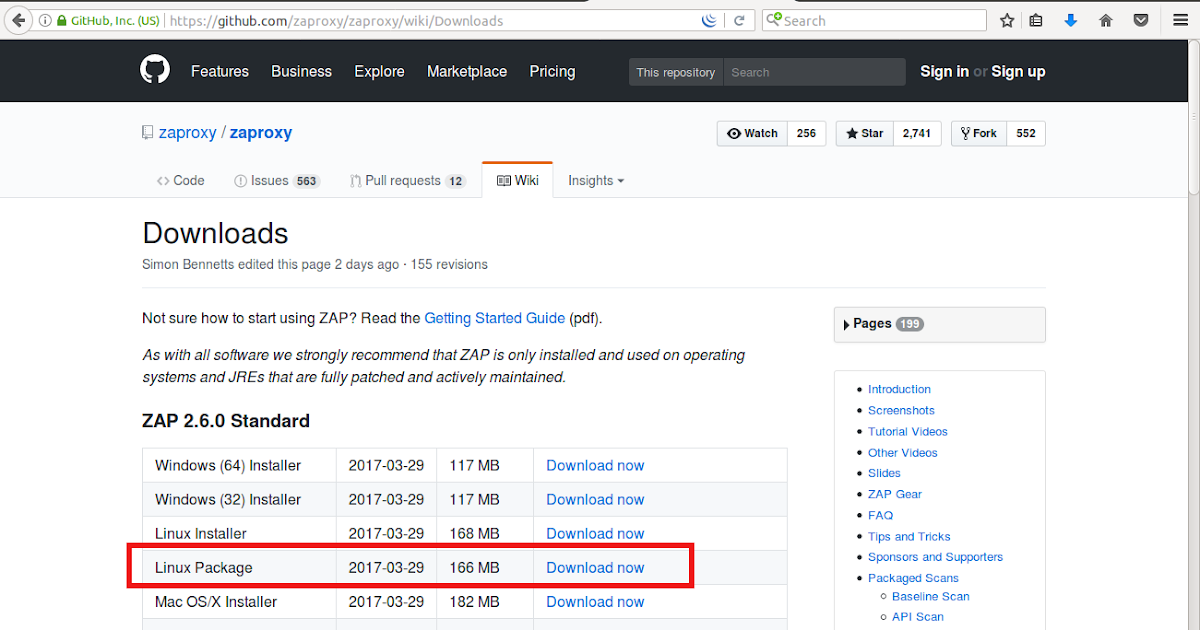Open the Features menu item
The height and width of the screenshot is (630, 1200).
click(220, 71)
